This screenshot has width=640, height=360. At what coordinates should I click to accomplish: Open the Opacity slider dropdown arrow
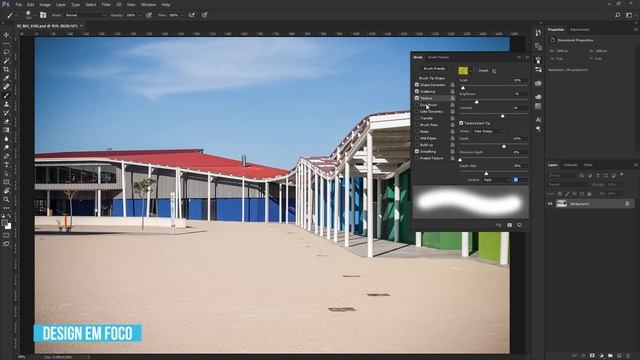pyautogui.click(x=140, y=15)
